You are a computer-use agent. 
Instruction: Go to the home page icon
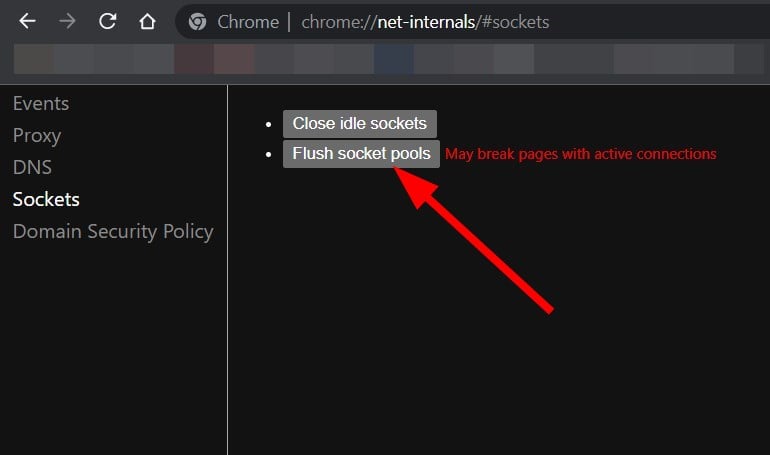[147, 21]
